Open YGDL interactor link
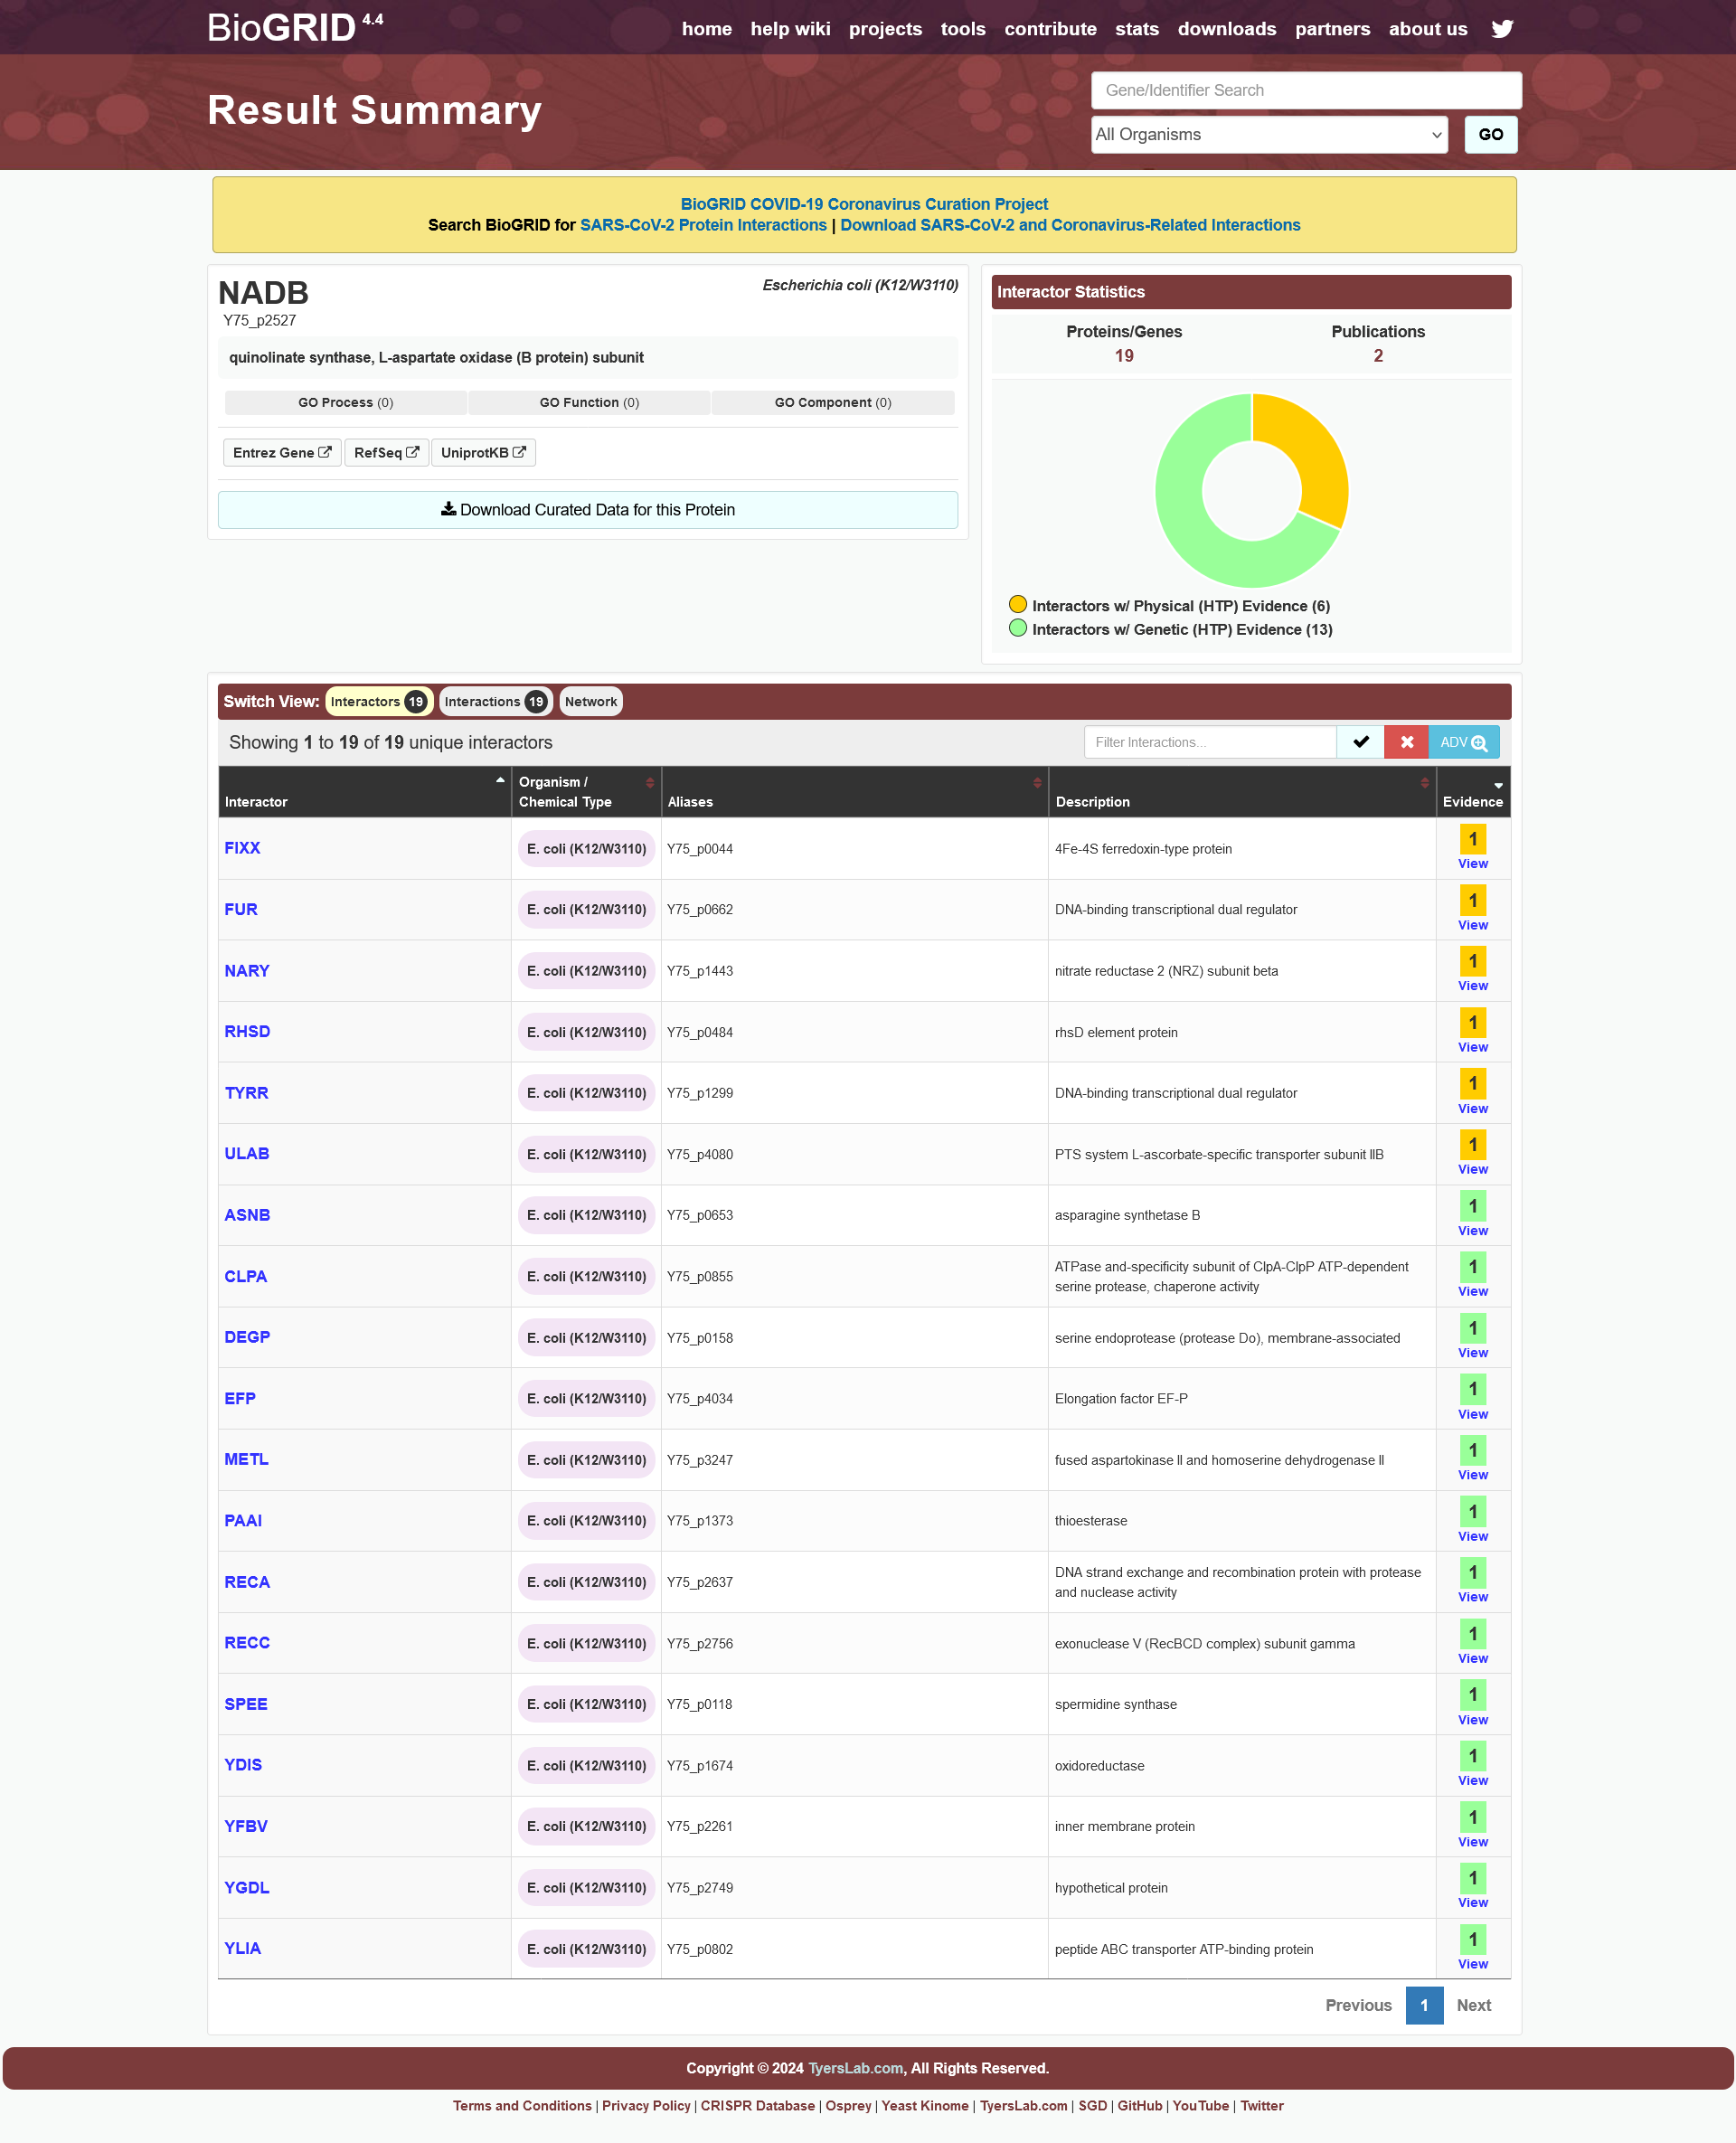The width and height of the screenshot is (1736, 2143). [x=247, y=1887]
